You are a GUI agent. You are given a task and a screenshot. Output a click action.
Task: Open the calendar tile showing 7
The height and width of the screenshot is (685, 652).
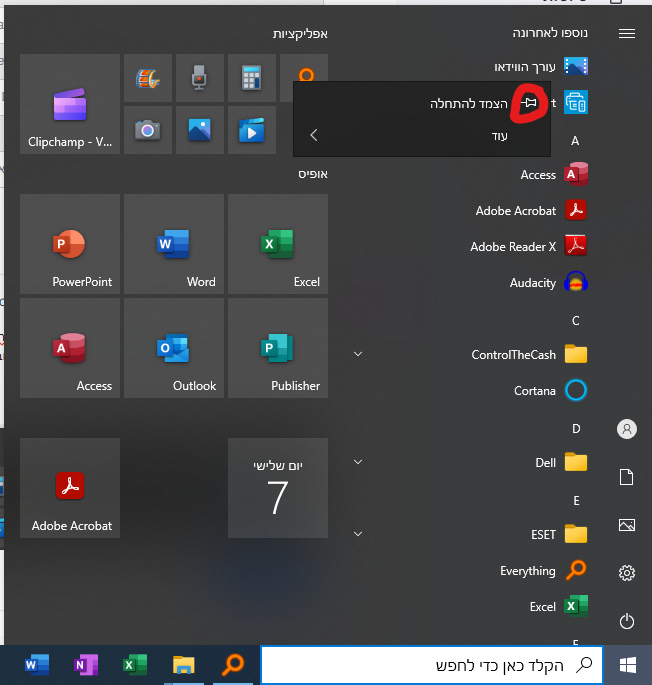click(x=278, y=488)
